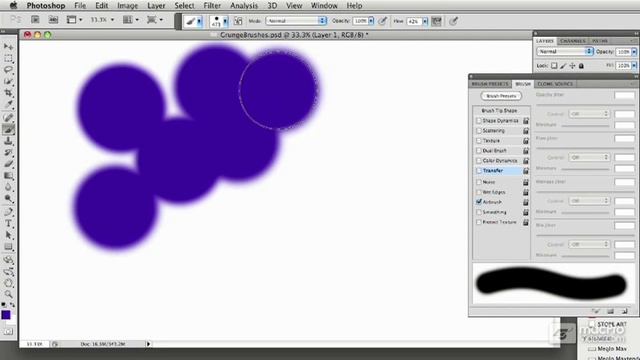640x360 pixels.
Task: Enable the Shape Dynamics checkbox
Action: coord(479,121)
